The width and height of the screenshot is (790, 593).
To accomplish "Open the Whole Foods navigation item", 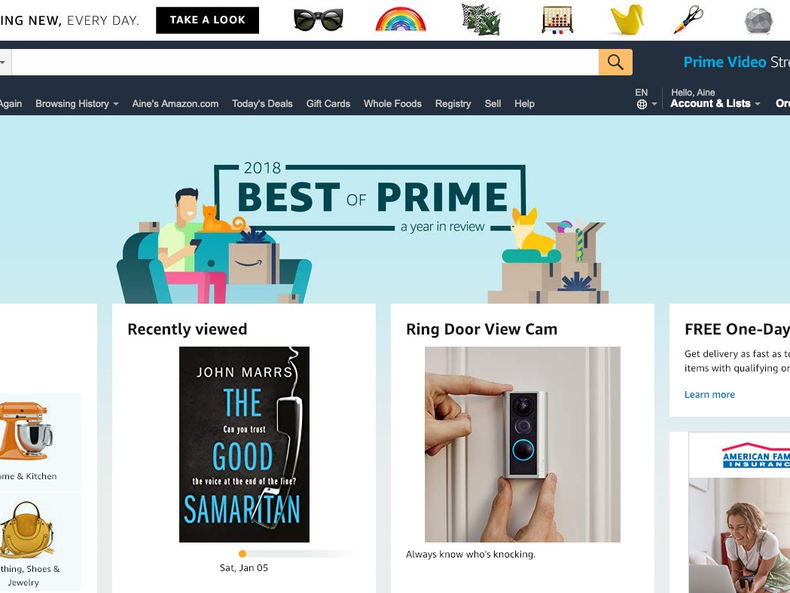I will [392, 104].
